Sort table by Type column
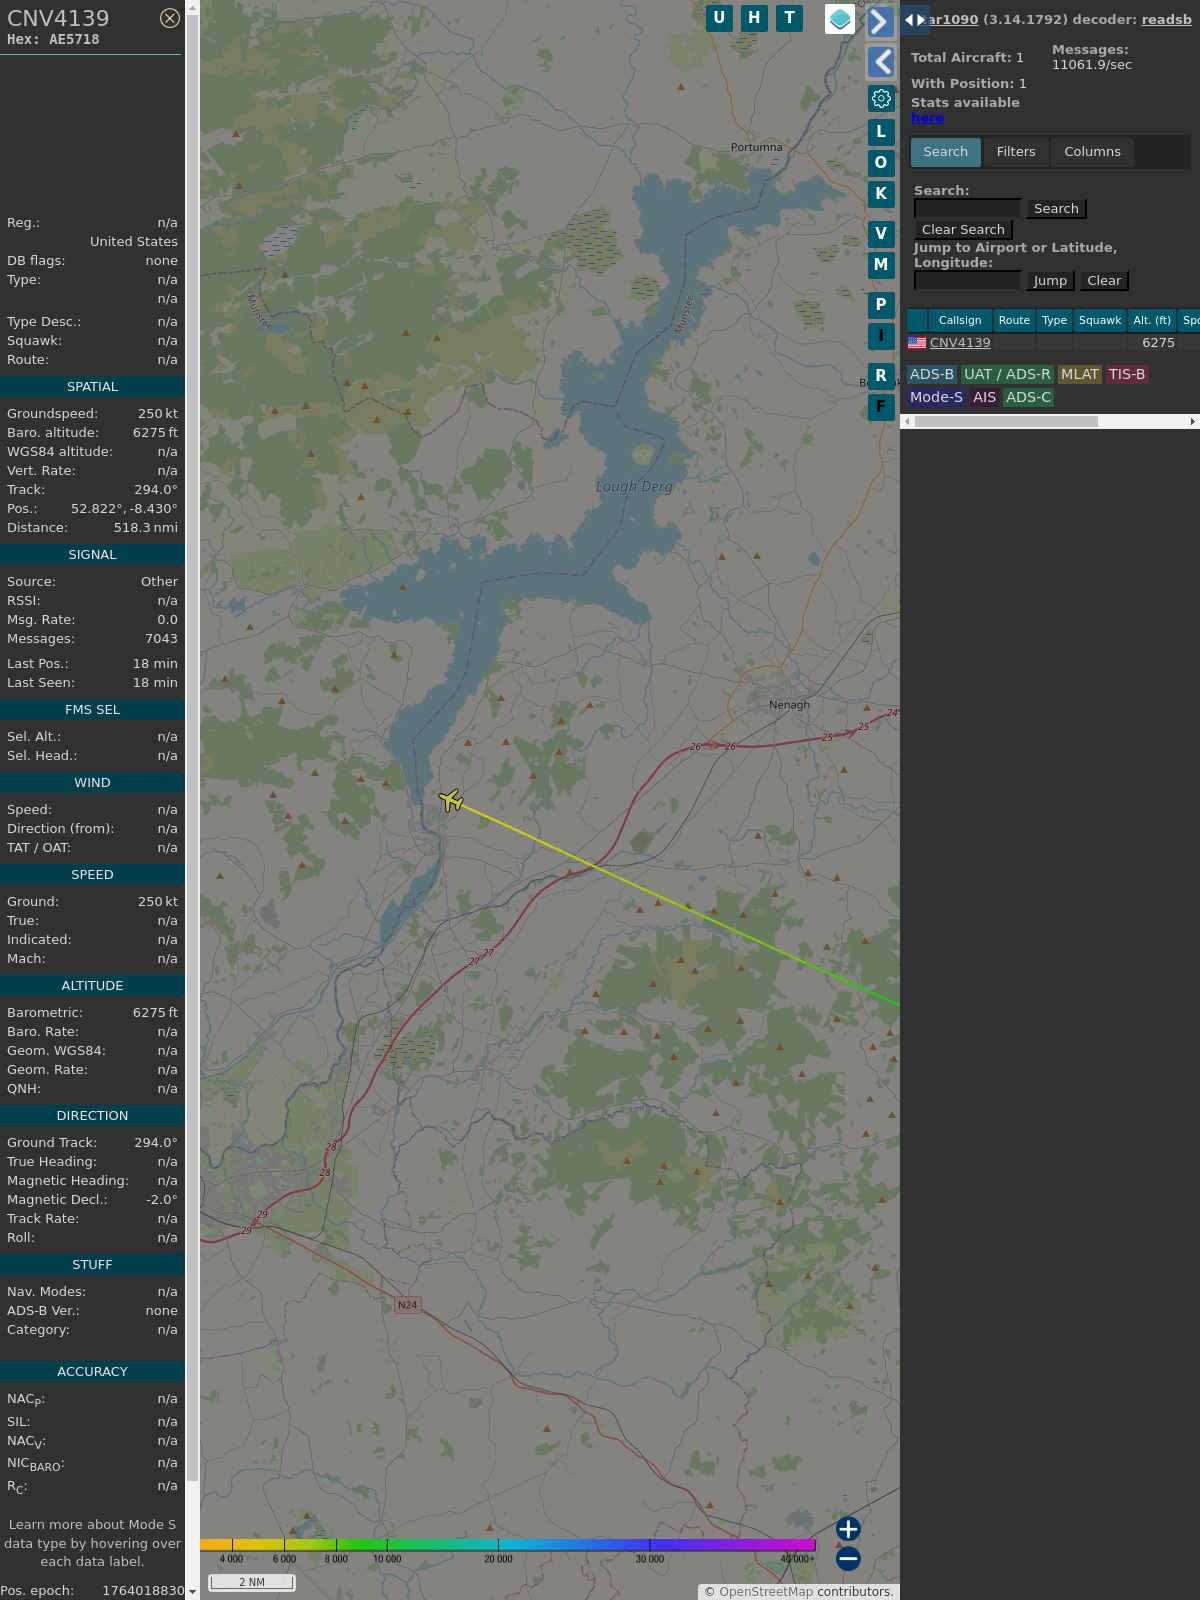Image resolution: width=1200 pixels, height=1600 pixels. (1054, 320)
